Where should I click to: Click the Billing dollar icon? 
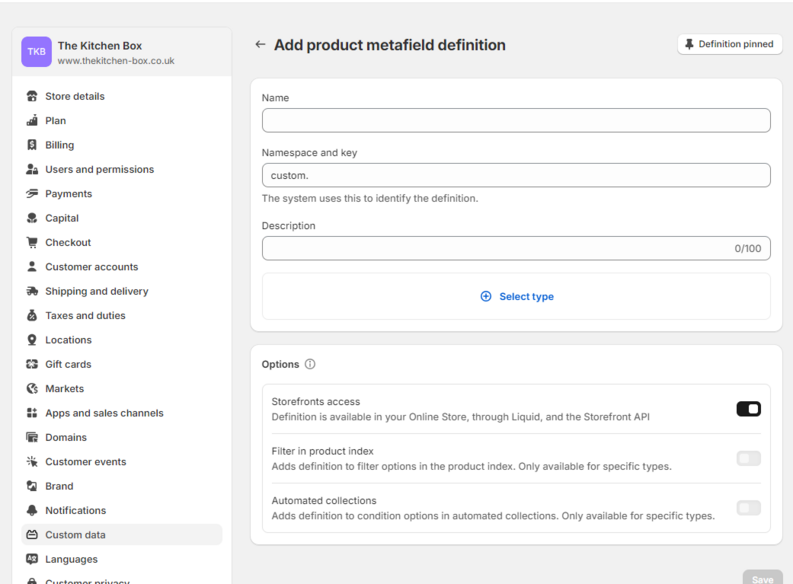pos(32,145)
